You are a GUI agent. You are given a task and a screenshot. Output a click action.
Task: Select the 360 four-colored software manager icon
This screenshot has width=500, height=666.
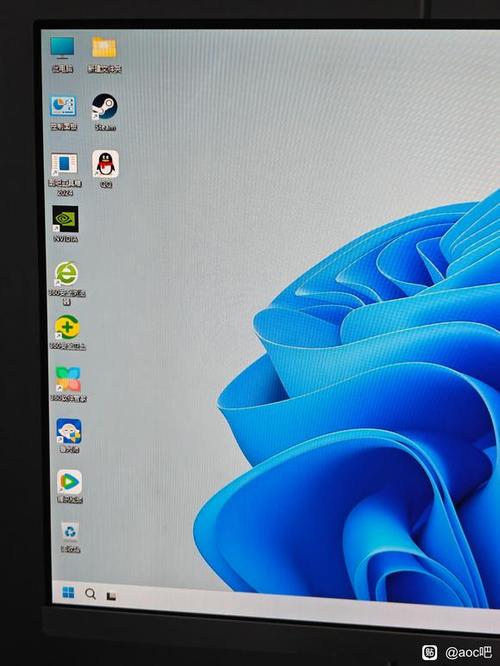coord(68,379)
